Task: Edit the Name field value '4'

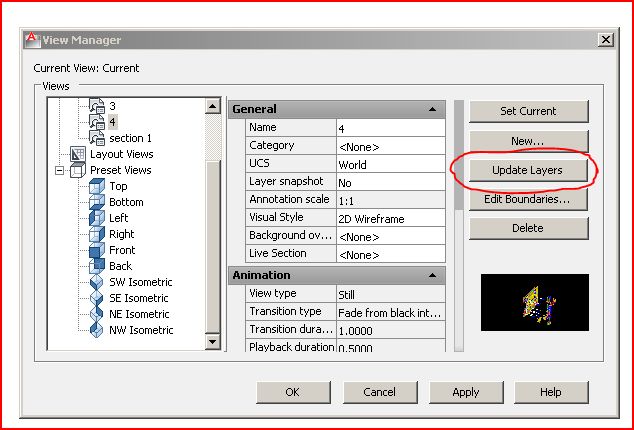Action: point(391,128)
